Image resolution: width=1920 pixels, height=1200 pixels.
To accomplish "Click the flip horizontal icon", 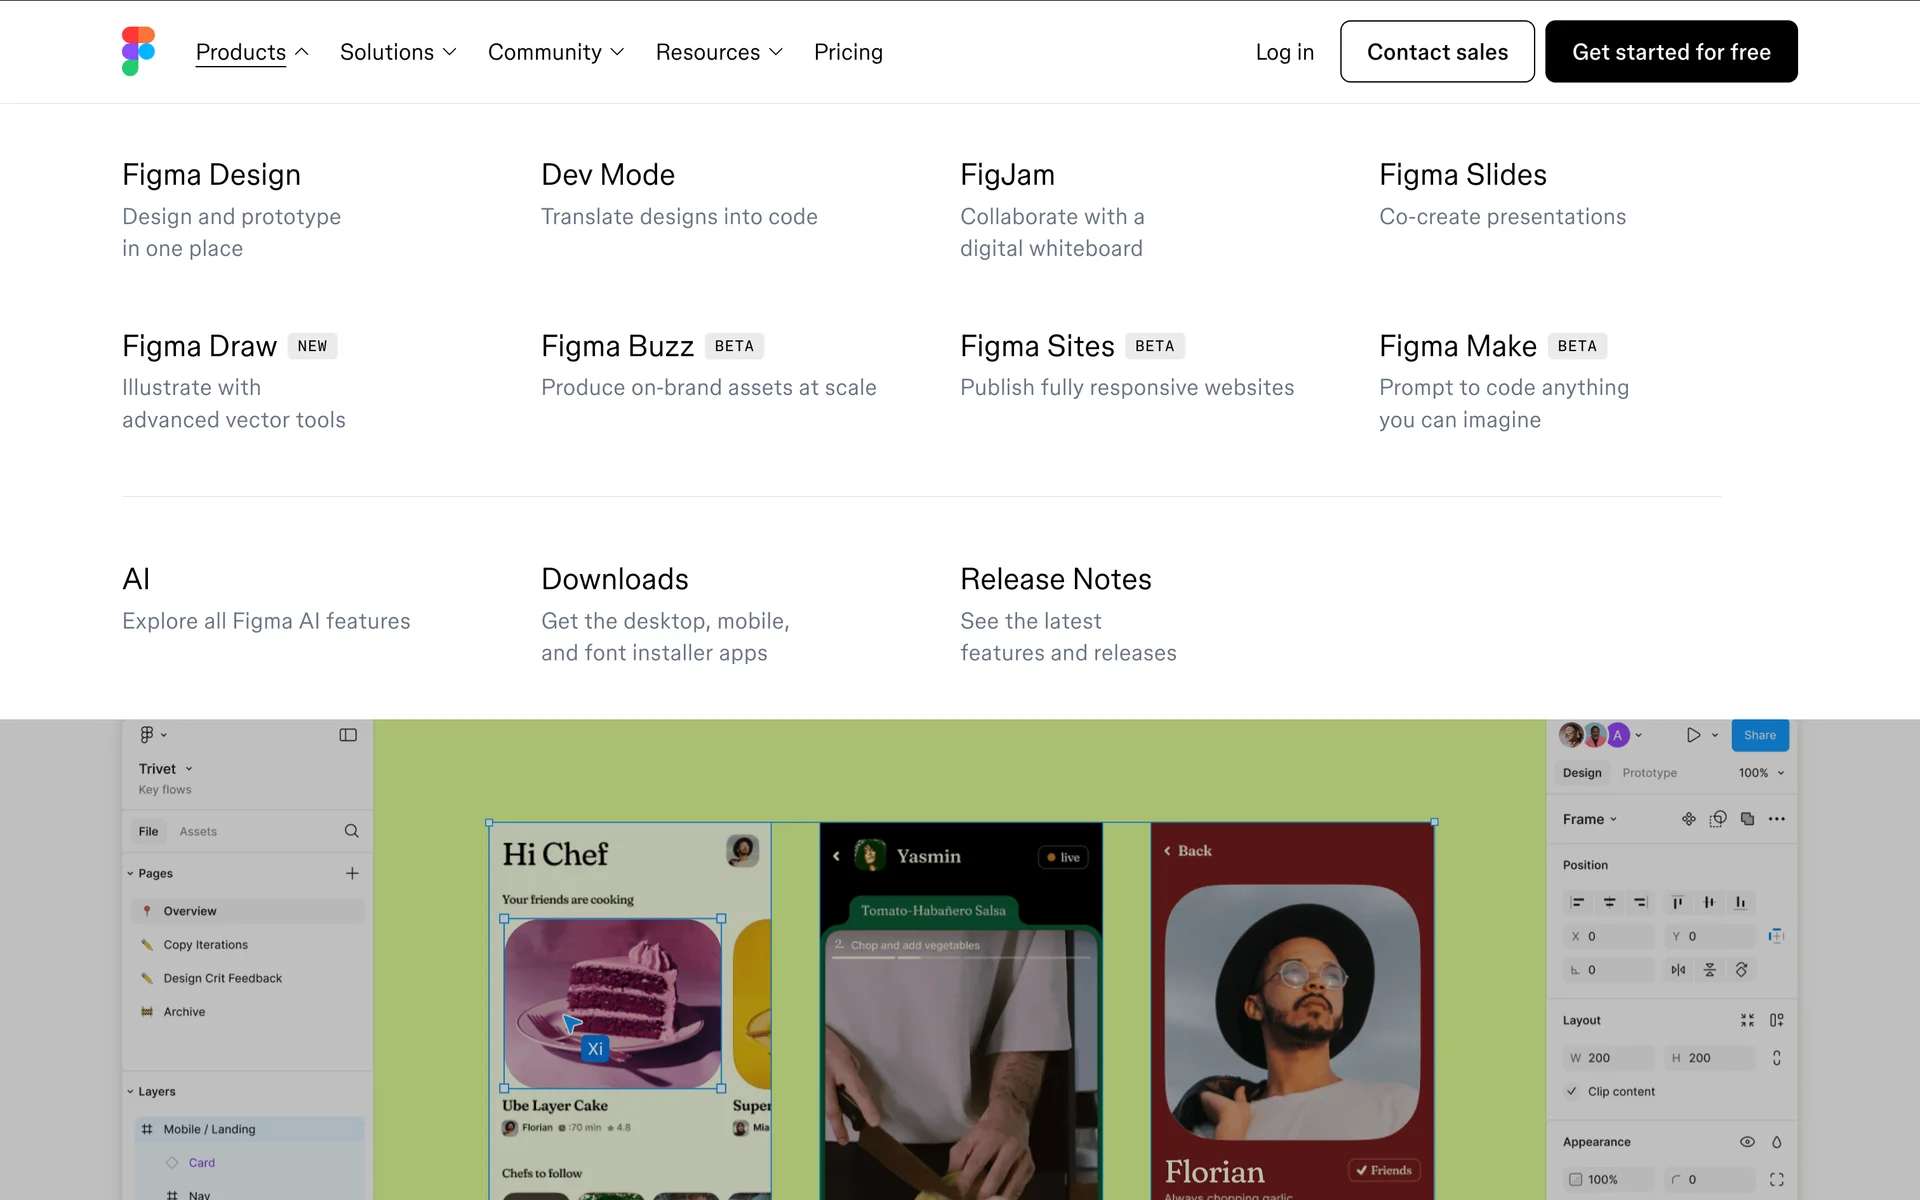I will [x=1678, y=970].
